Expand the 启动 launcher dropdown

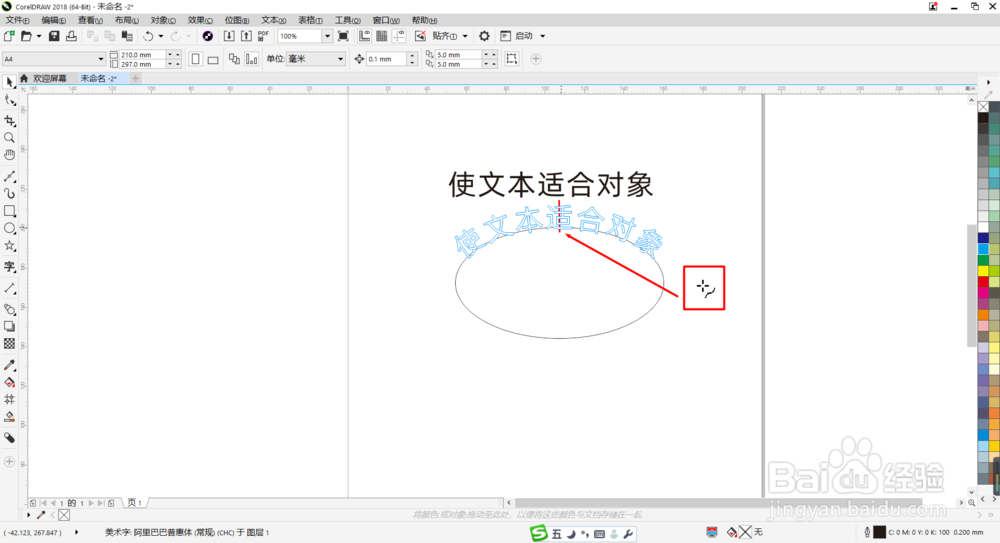tap(543, 36)
